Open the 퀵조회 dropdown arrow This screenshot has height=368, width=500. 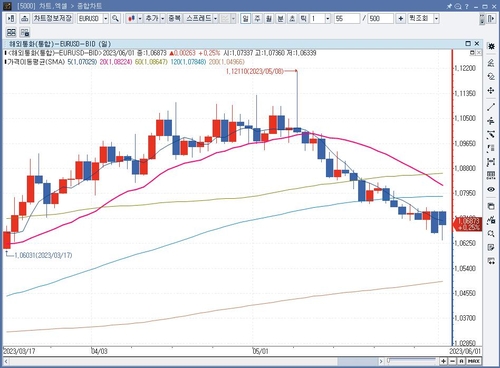[x=436, y=19]
